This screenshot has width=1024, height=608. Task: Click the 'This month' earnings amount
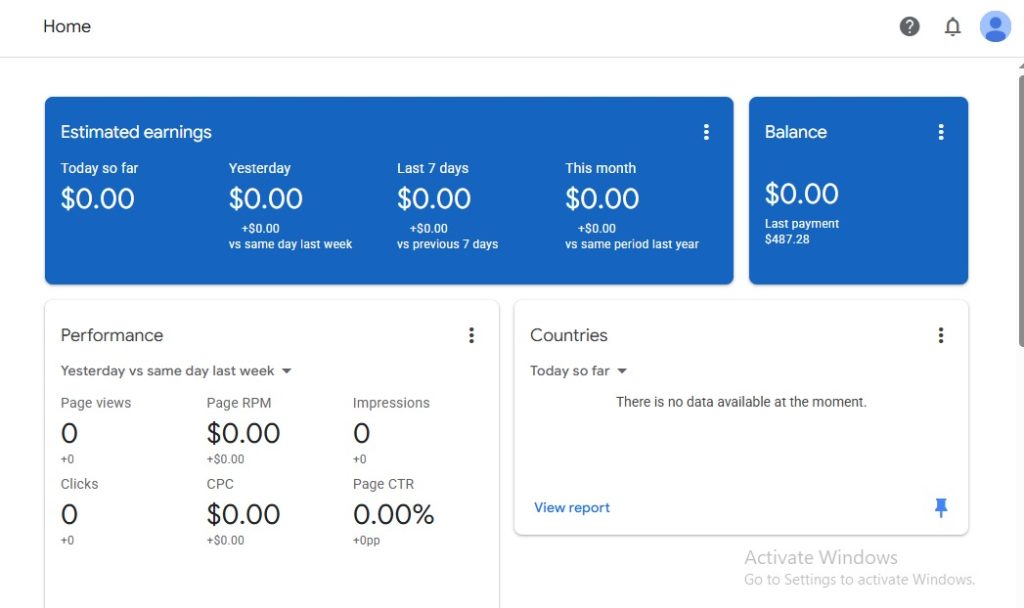click(x=602, y=199)
